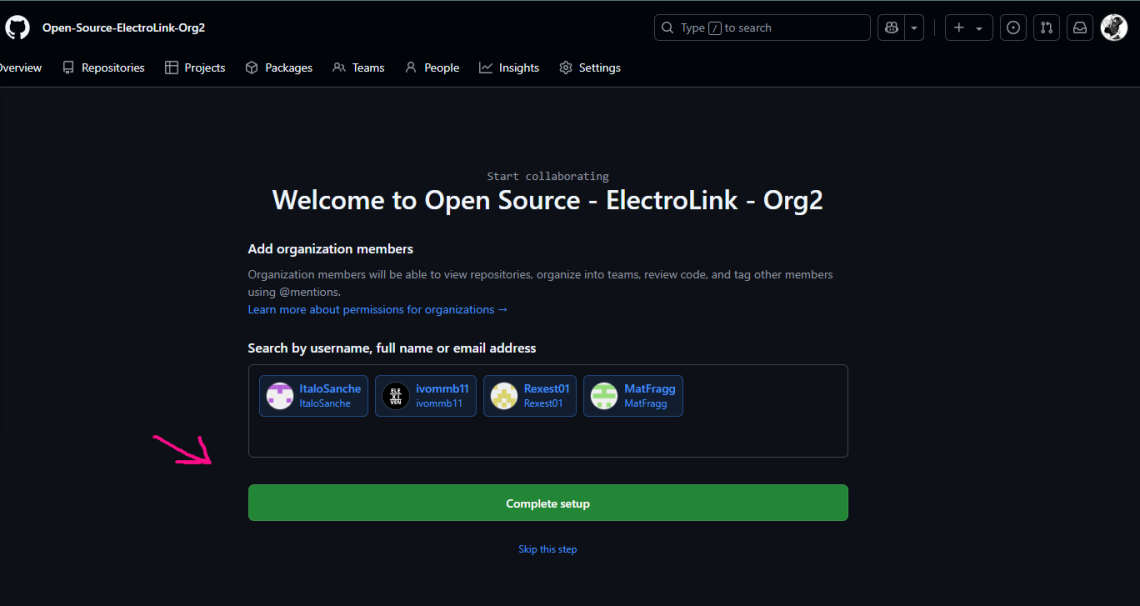The image size is (1140, 606).
Task: Click the Insights graph icon
Action: (x=486, y=68)
